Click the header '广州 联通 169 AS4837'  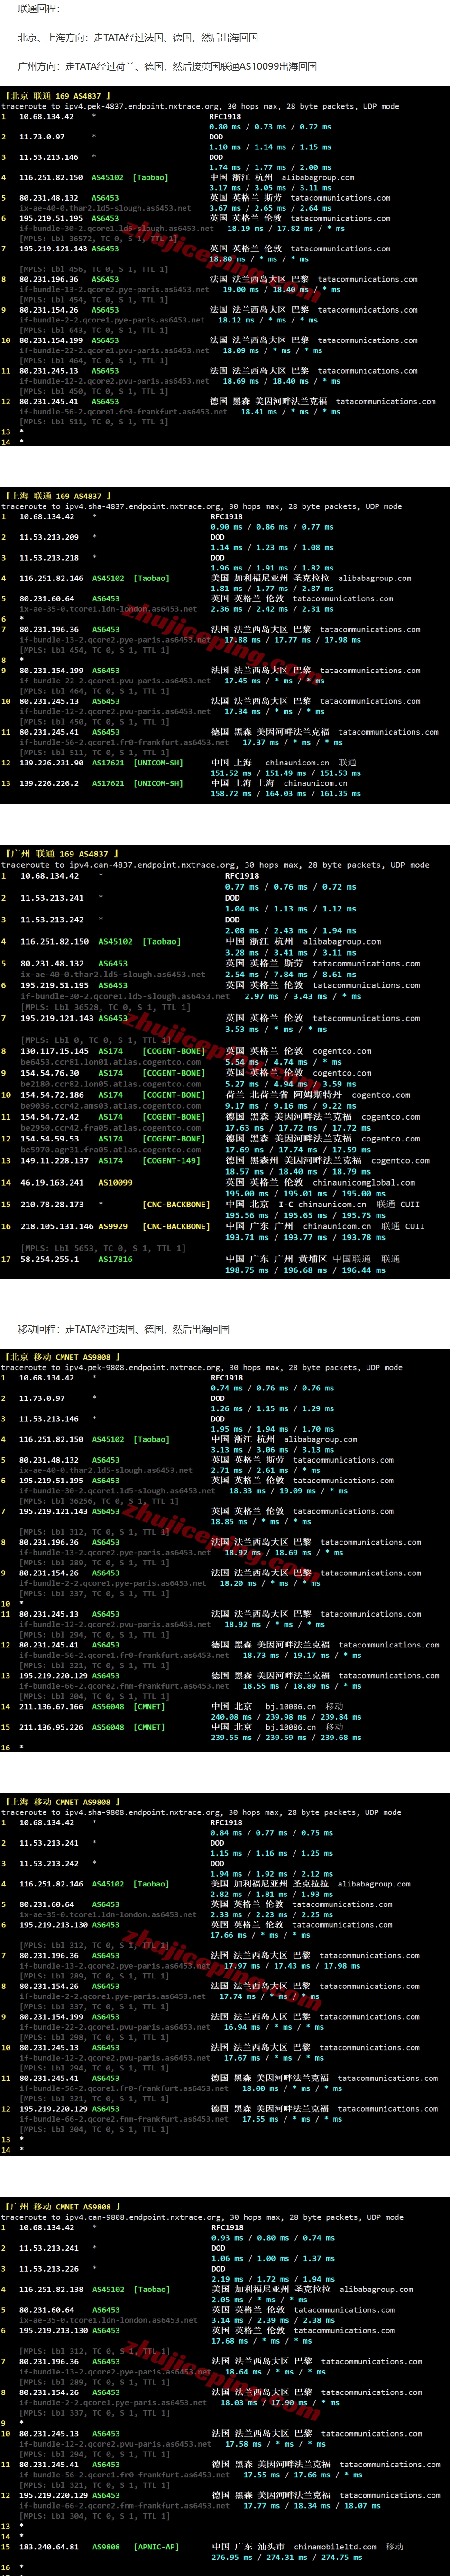60,854
